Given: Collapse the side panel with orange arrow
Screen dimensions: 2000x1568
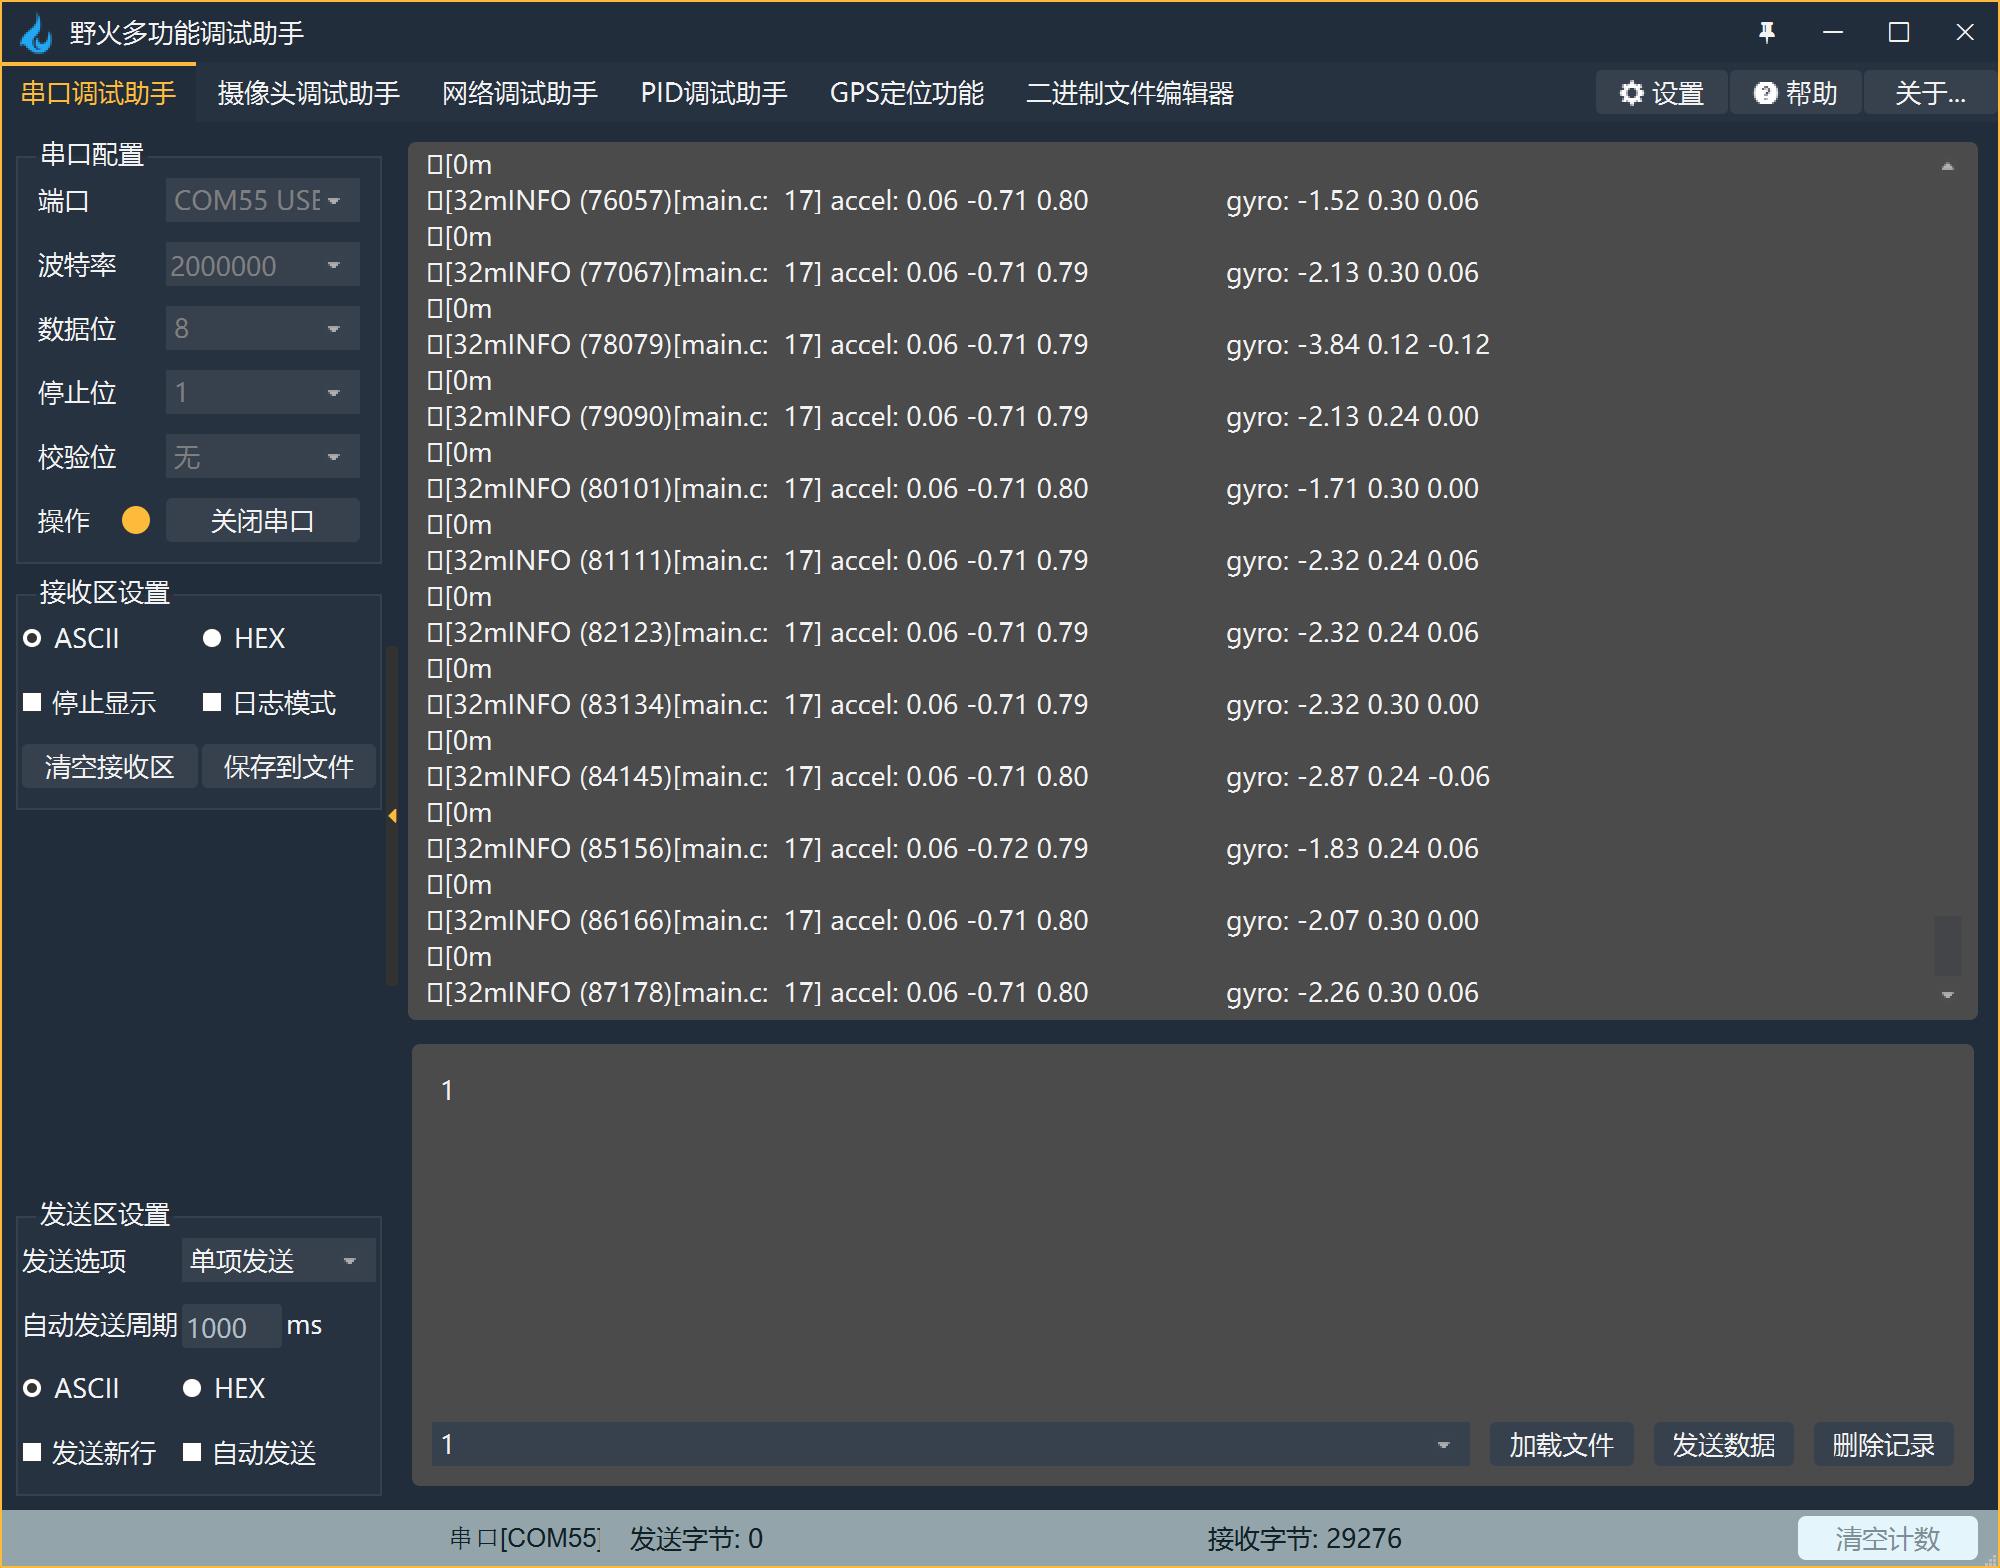Looking at the screenshot, I should (393, 816).
